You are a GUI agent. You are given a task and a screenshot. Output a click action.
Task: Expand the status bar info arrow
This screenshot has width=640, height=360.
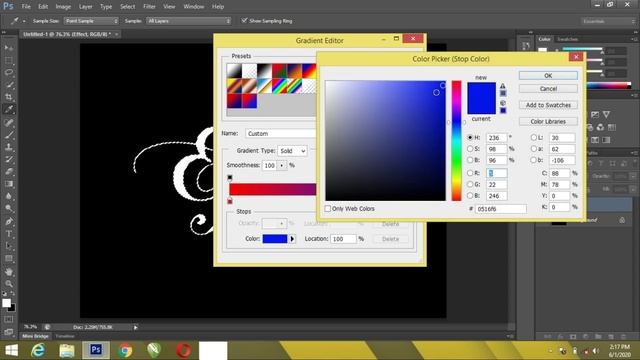click(x=136, y=327)
